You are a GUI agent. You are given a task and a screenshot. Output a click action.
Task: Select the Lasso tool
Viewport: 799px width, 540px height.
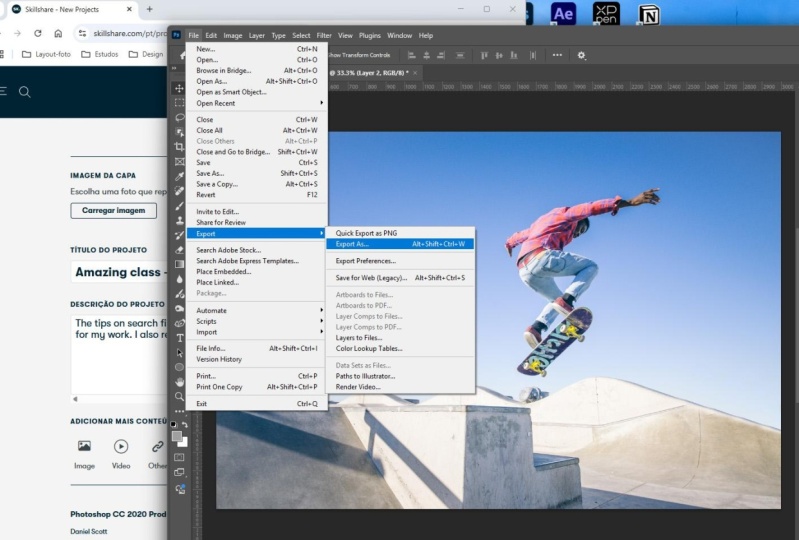click(x=179, y=118)
